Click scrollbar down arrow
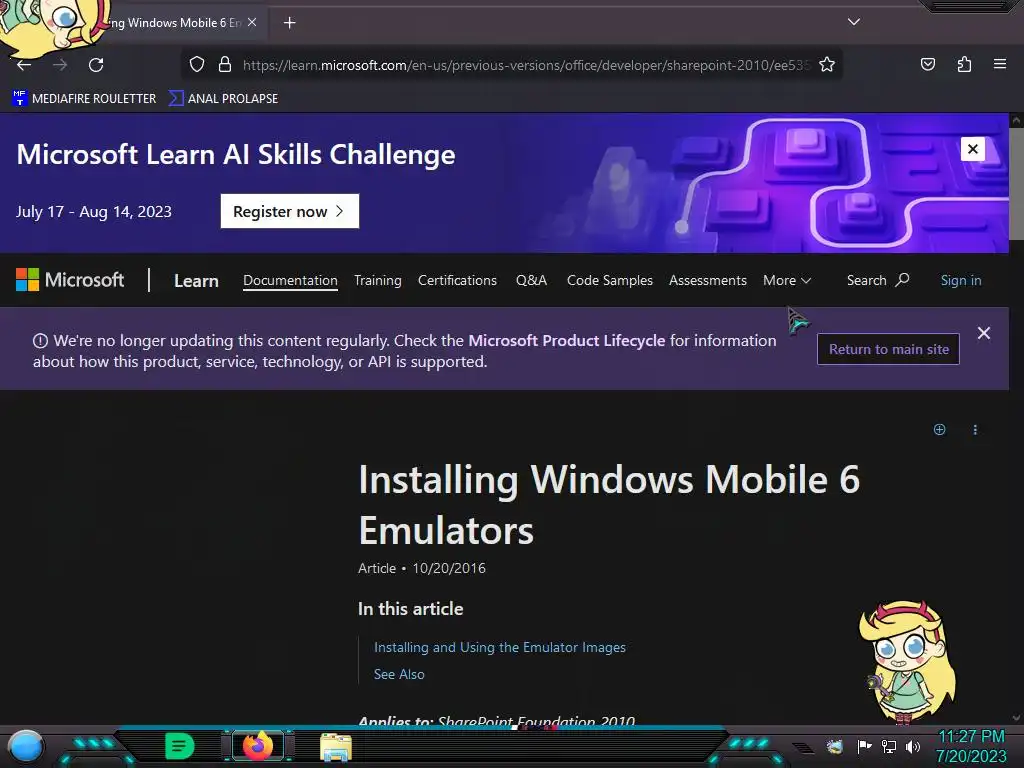The width and height of the screenshot is (1024, 768). (1016, 718)
